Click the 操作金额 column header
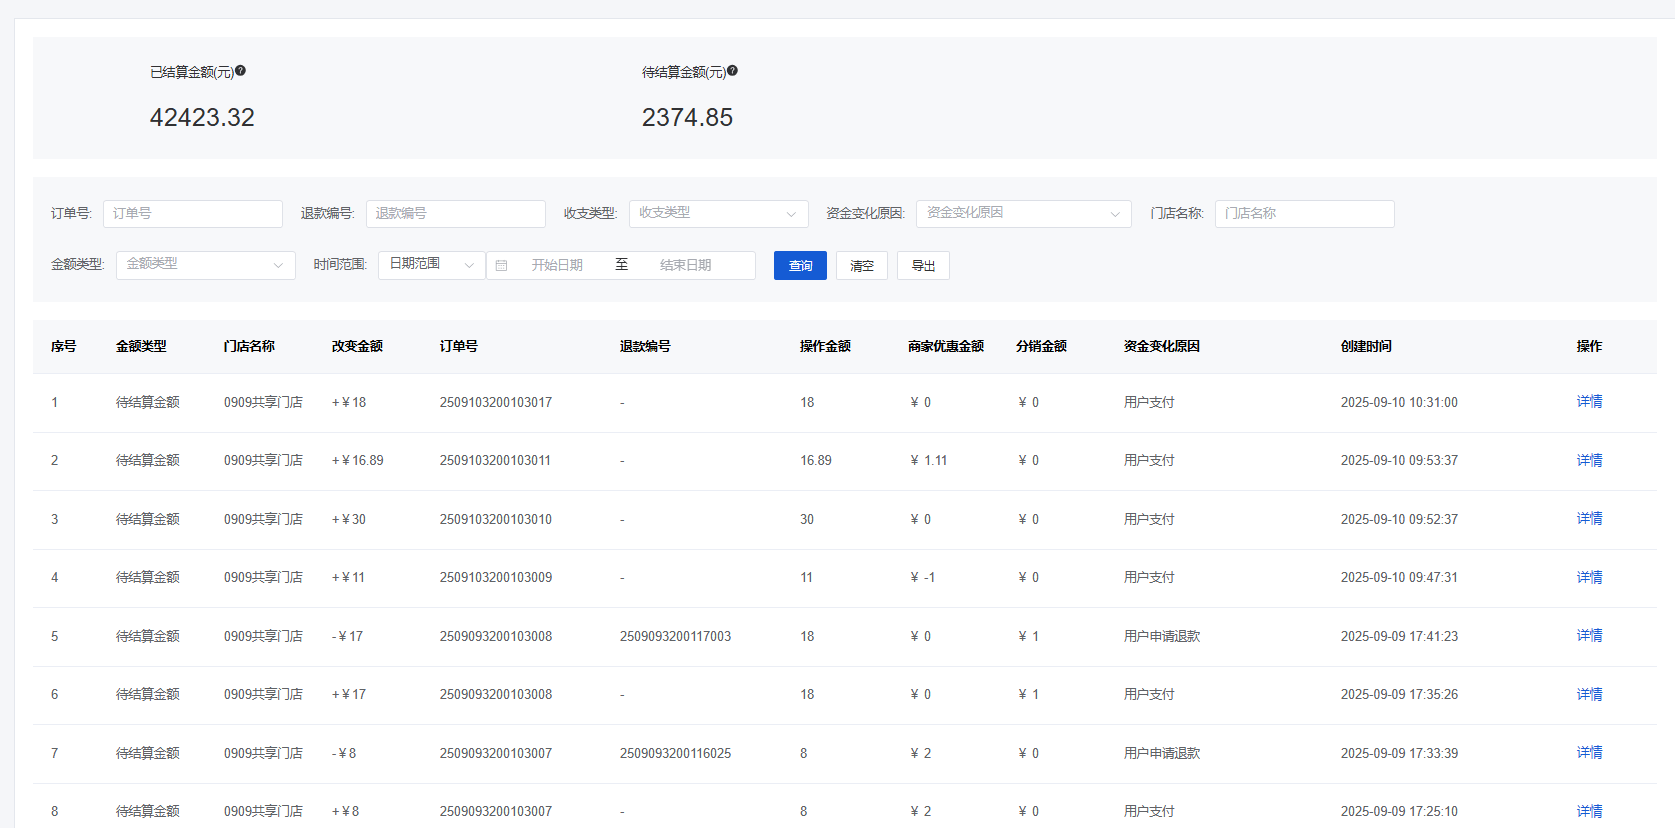The height and width of the screenshot is (828, 1675). point(825,346)
